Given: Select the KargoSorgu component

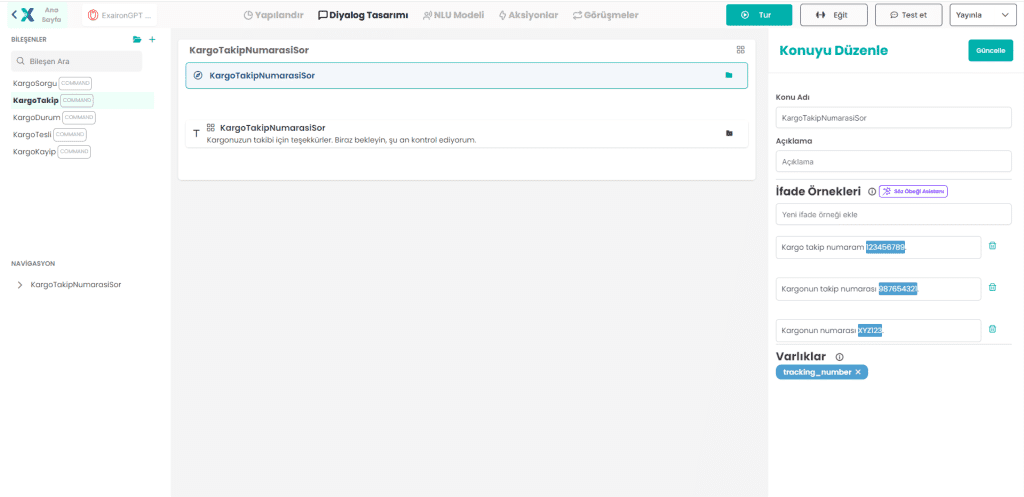Looking at the screenshot, I should click(x=52, y=84).
